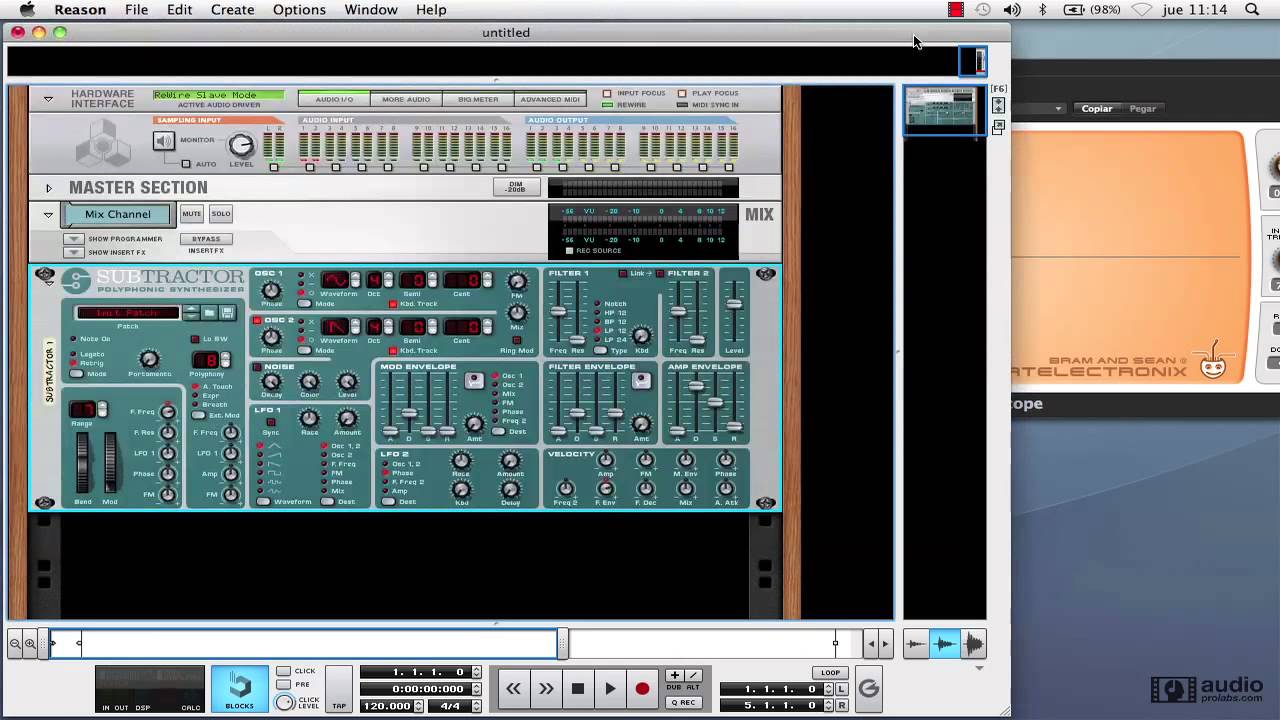1280x720 pixels.
Task: Switch to the ADVANCED MIDI tab
Action: point(550,99)
